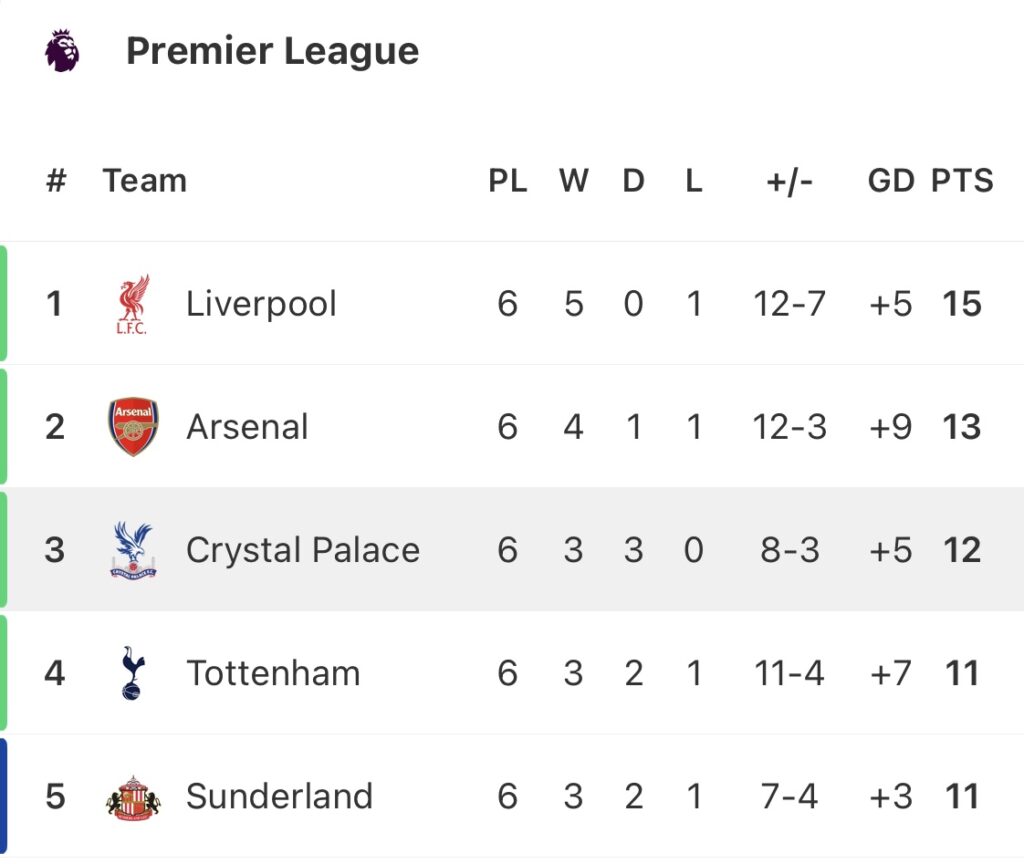Sort table by GD column header
Image resolution: width=1024 pixels, height=864 pixels.
pyautogui.click(x=890, y=181)
